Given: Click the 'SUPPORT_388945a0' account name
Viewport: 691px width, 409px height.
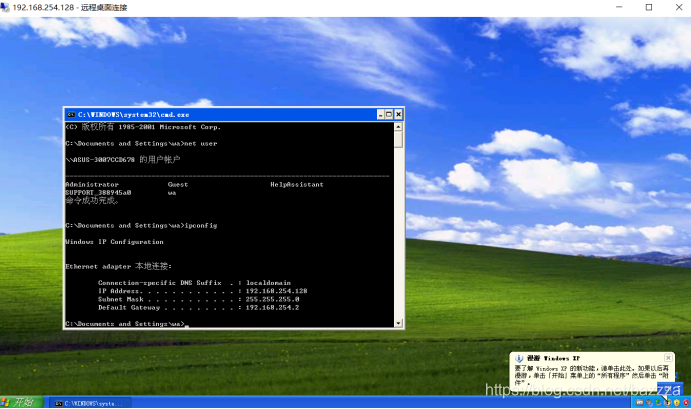Looking at the screenshot, I should (x=98, y=193).
